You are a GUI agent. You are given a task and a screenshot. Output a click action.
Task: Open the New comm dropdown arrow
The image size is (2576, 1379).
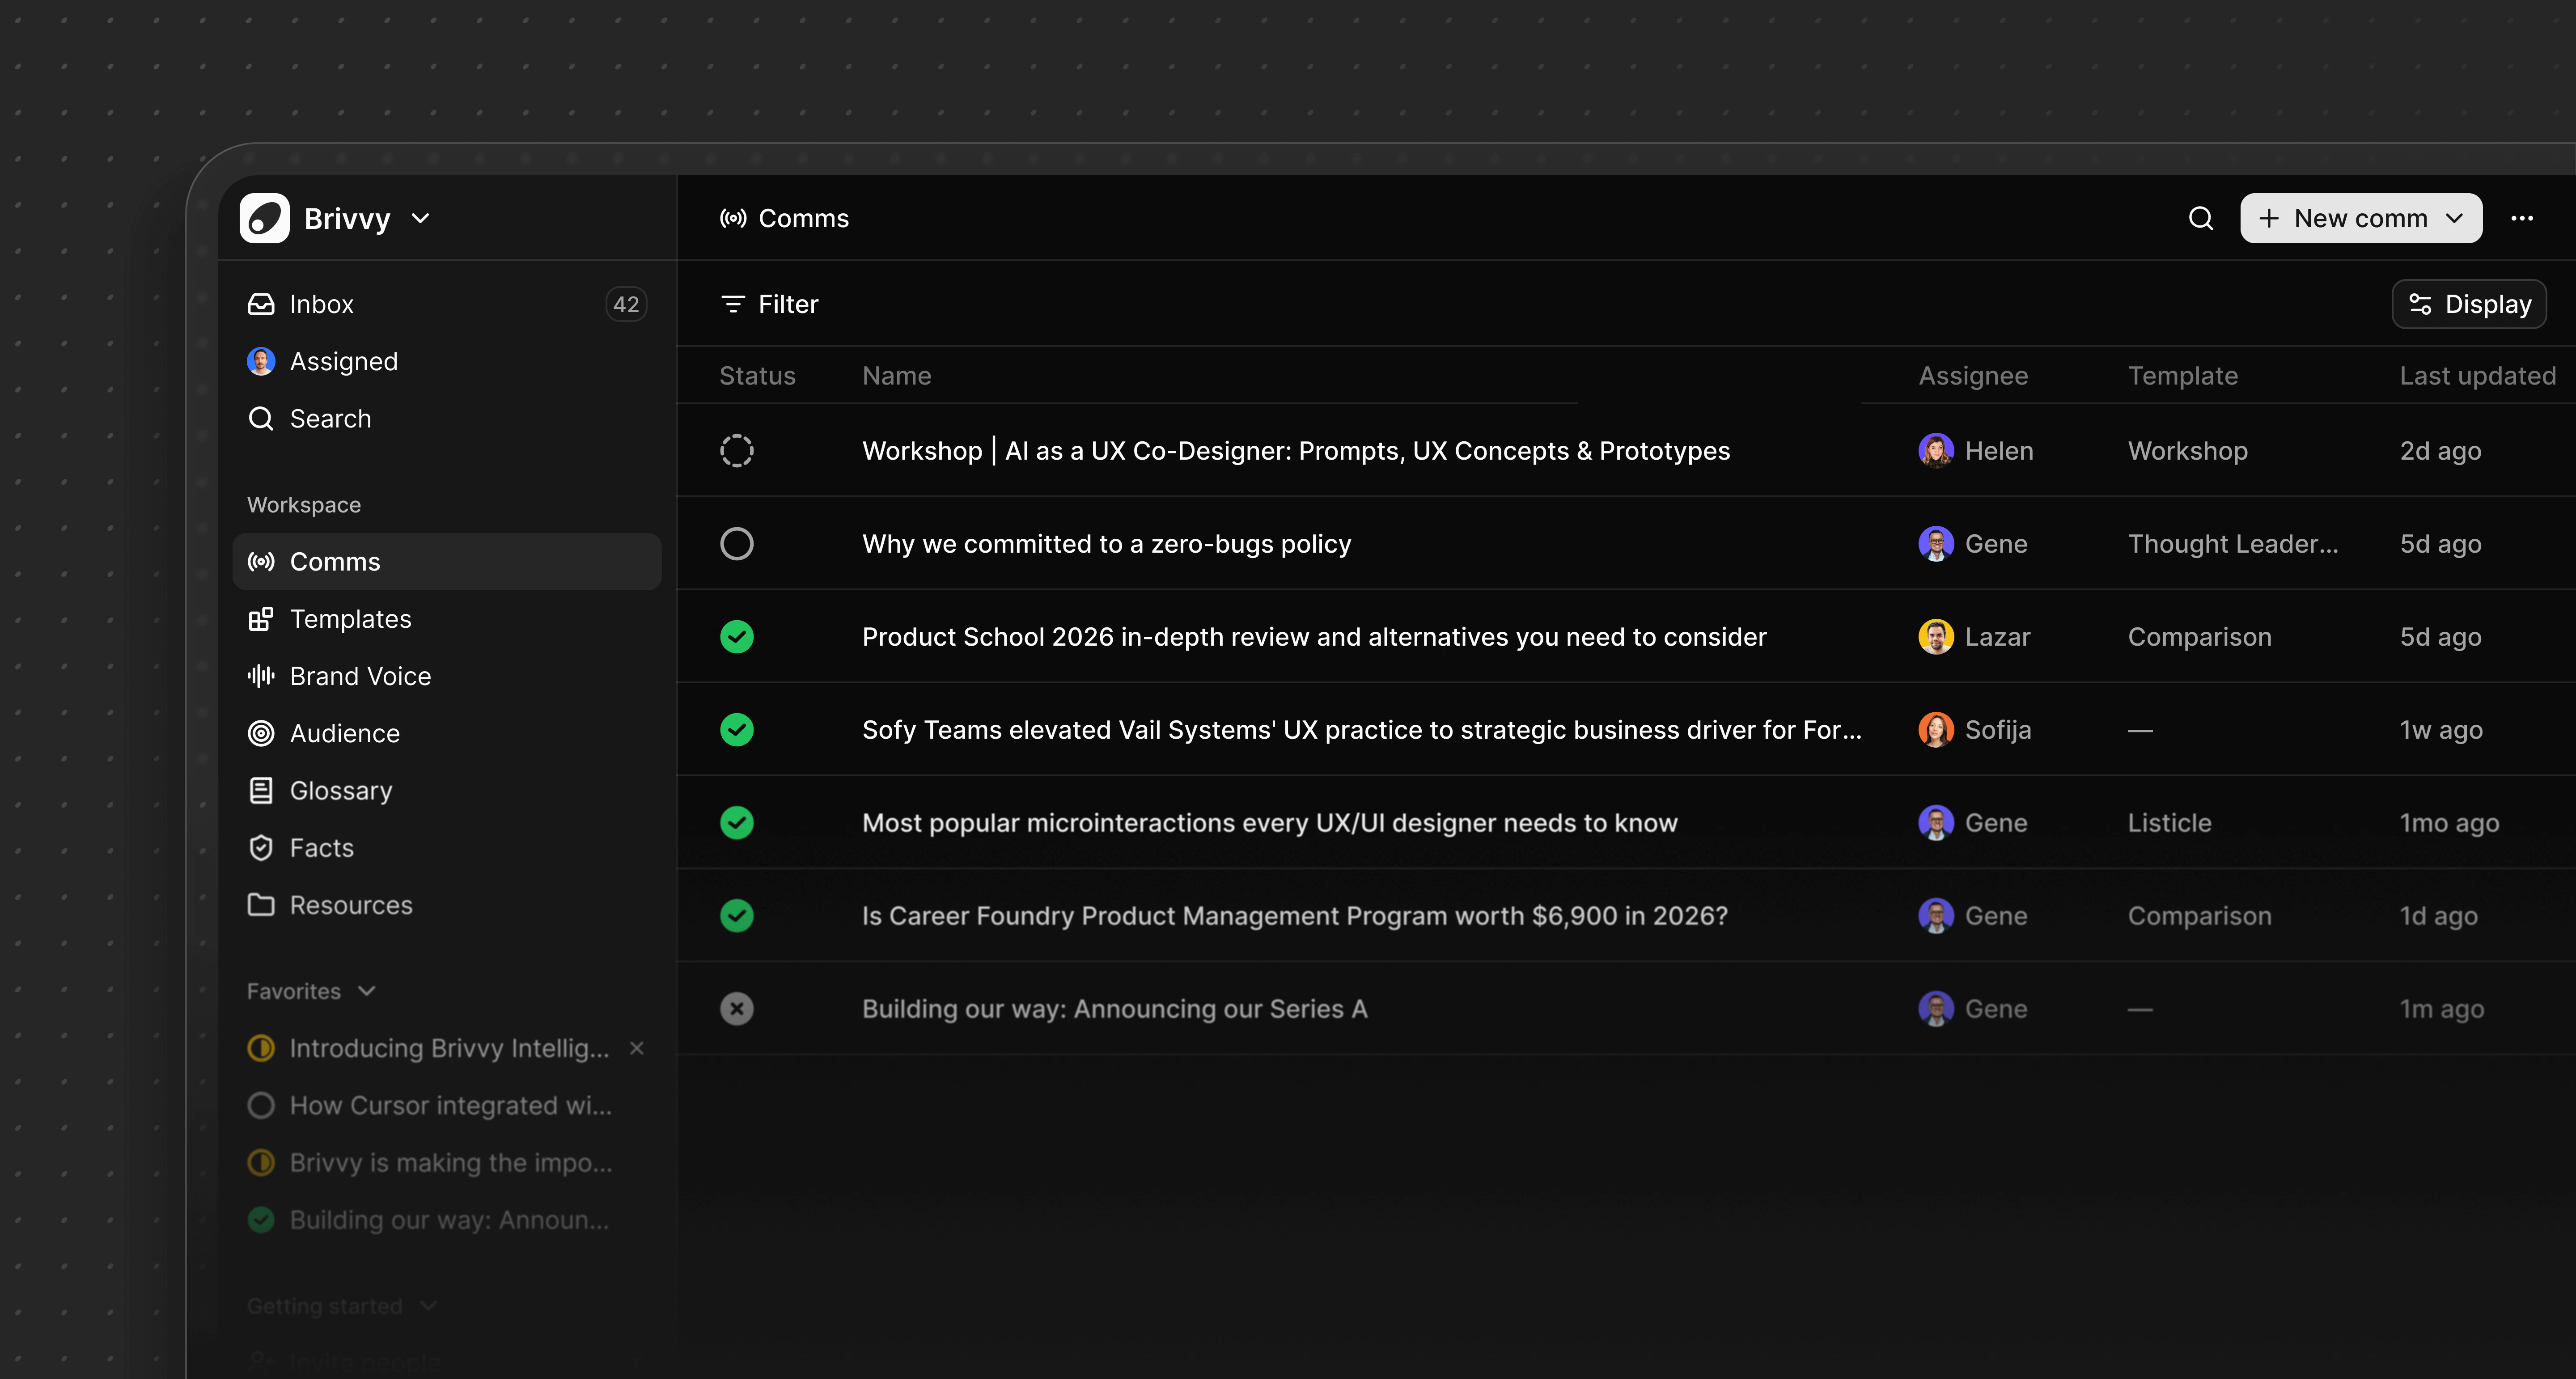click(2454, 218)
